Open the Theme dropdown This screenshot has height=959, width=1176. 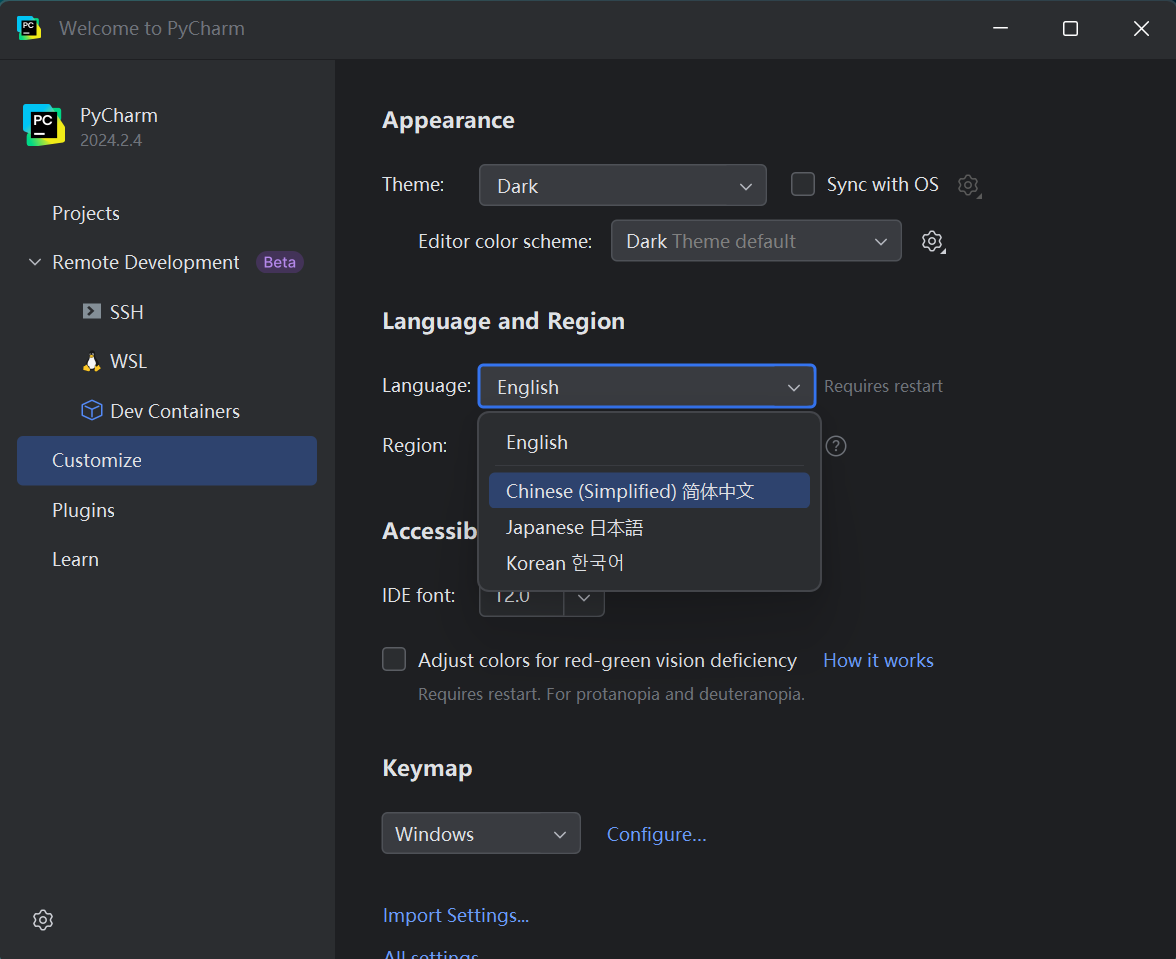pyautogui.click(x=622, y=185)
